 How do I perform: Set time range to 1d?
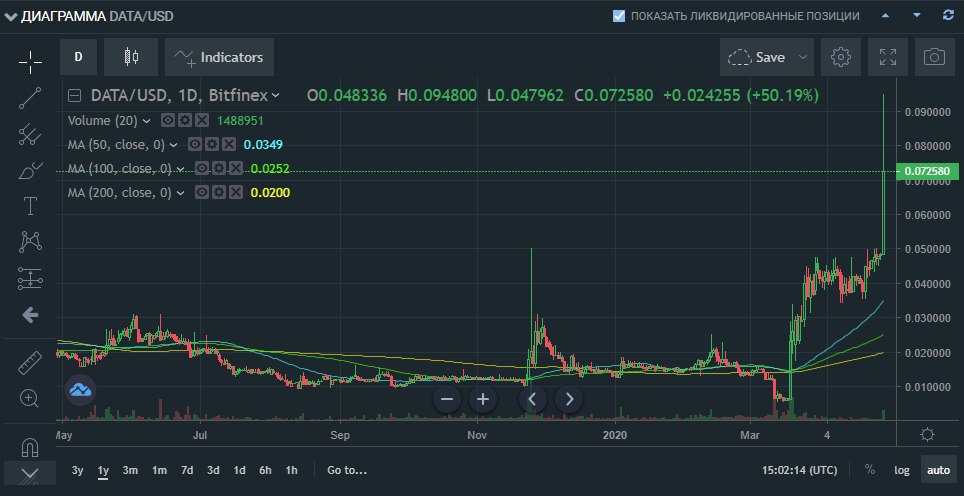tap(239, 470)
